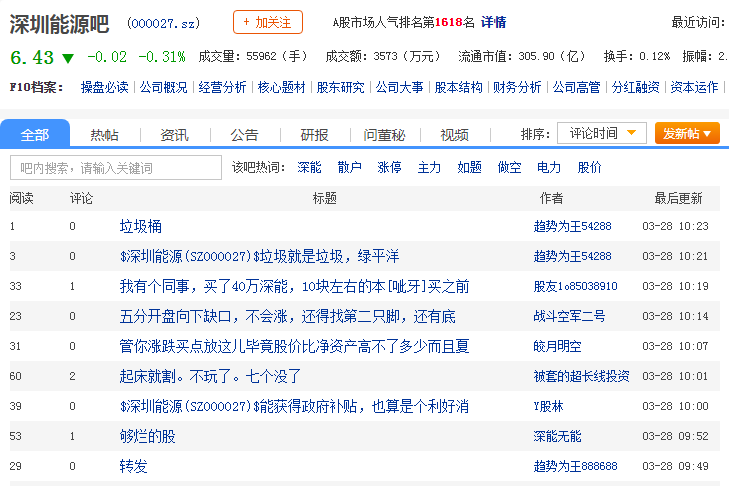This screenshot has height=486, width=729.
Task: Open the 资本运作 link
Action: (x=694, y=87)
